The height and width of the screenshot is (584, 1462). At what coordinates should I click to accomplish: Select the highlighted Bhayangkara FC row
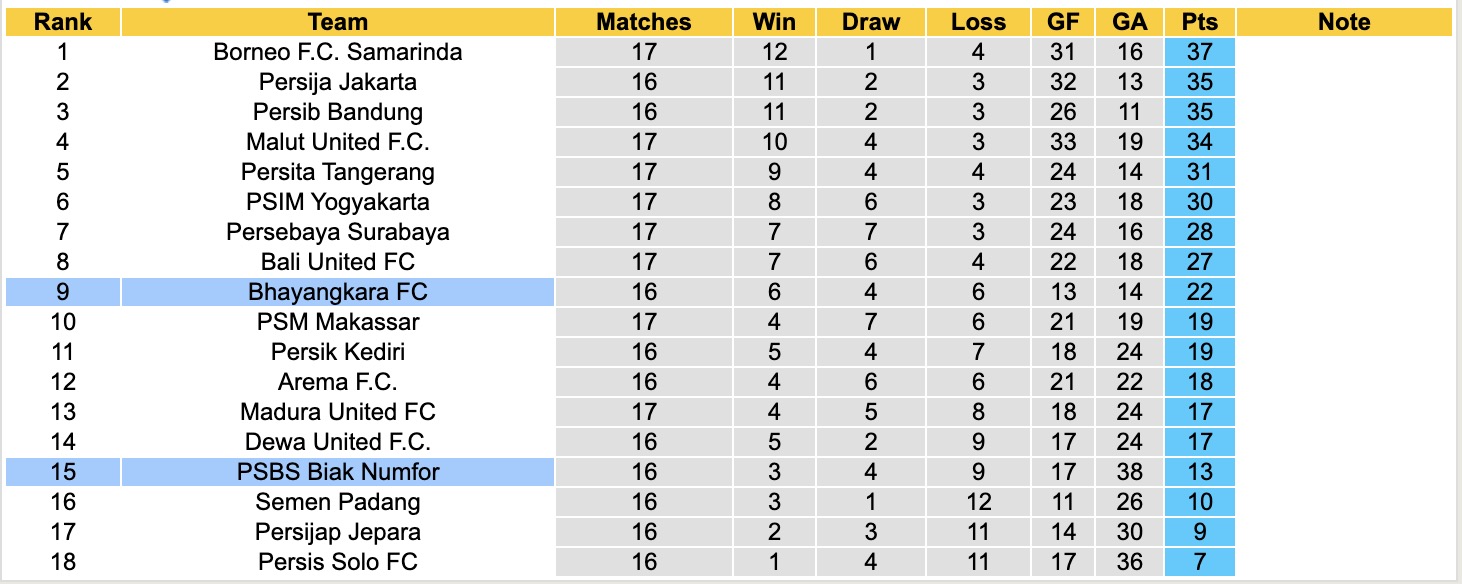[338, 292]
